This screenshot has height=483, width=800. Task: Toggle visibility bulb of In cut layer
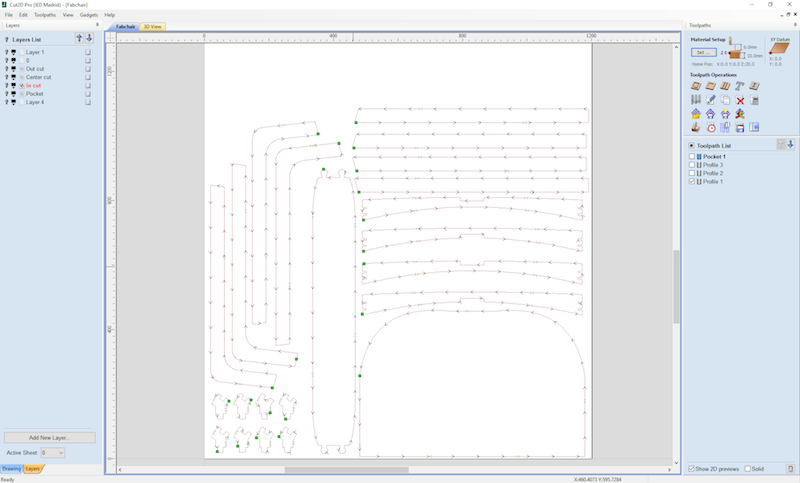pos(7,86)
